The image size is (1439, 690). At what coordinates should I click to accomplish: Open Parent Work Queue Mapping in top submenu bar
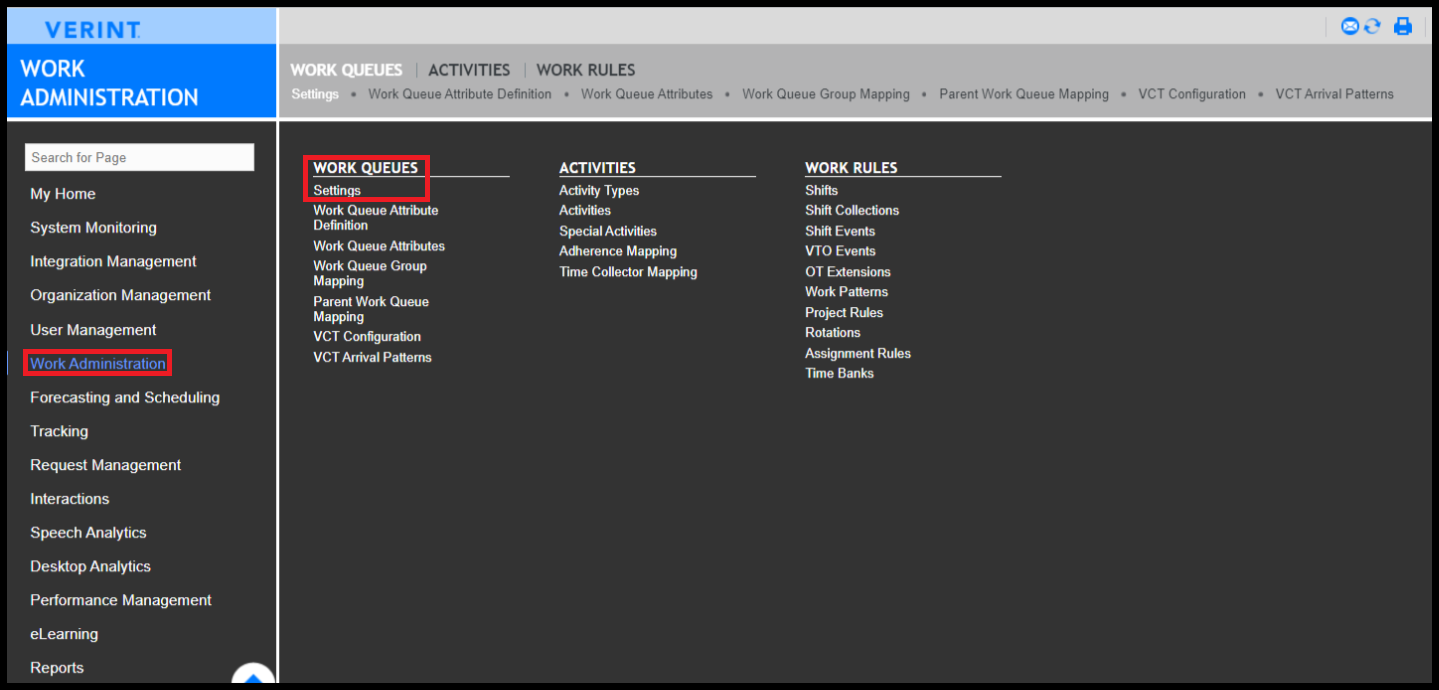(1024, 94)
